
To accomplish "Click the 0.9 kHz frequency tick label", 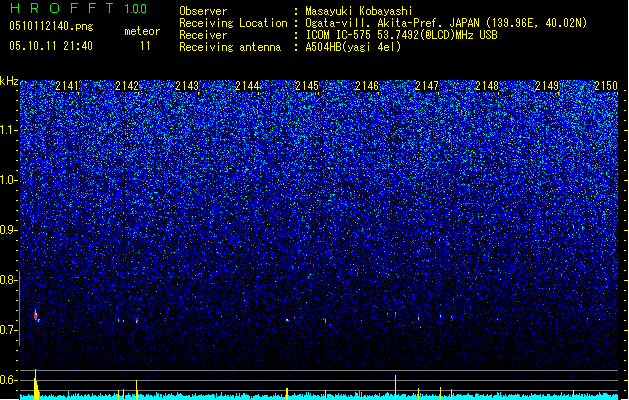I will [8, 230].
